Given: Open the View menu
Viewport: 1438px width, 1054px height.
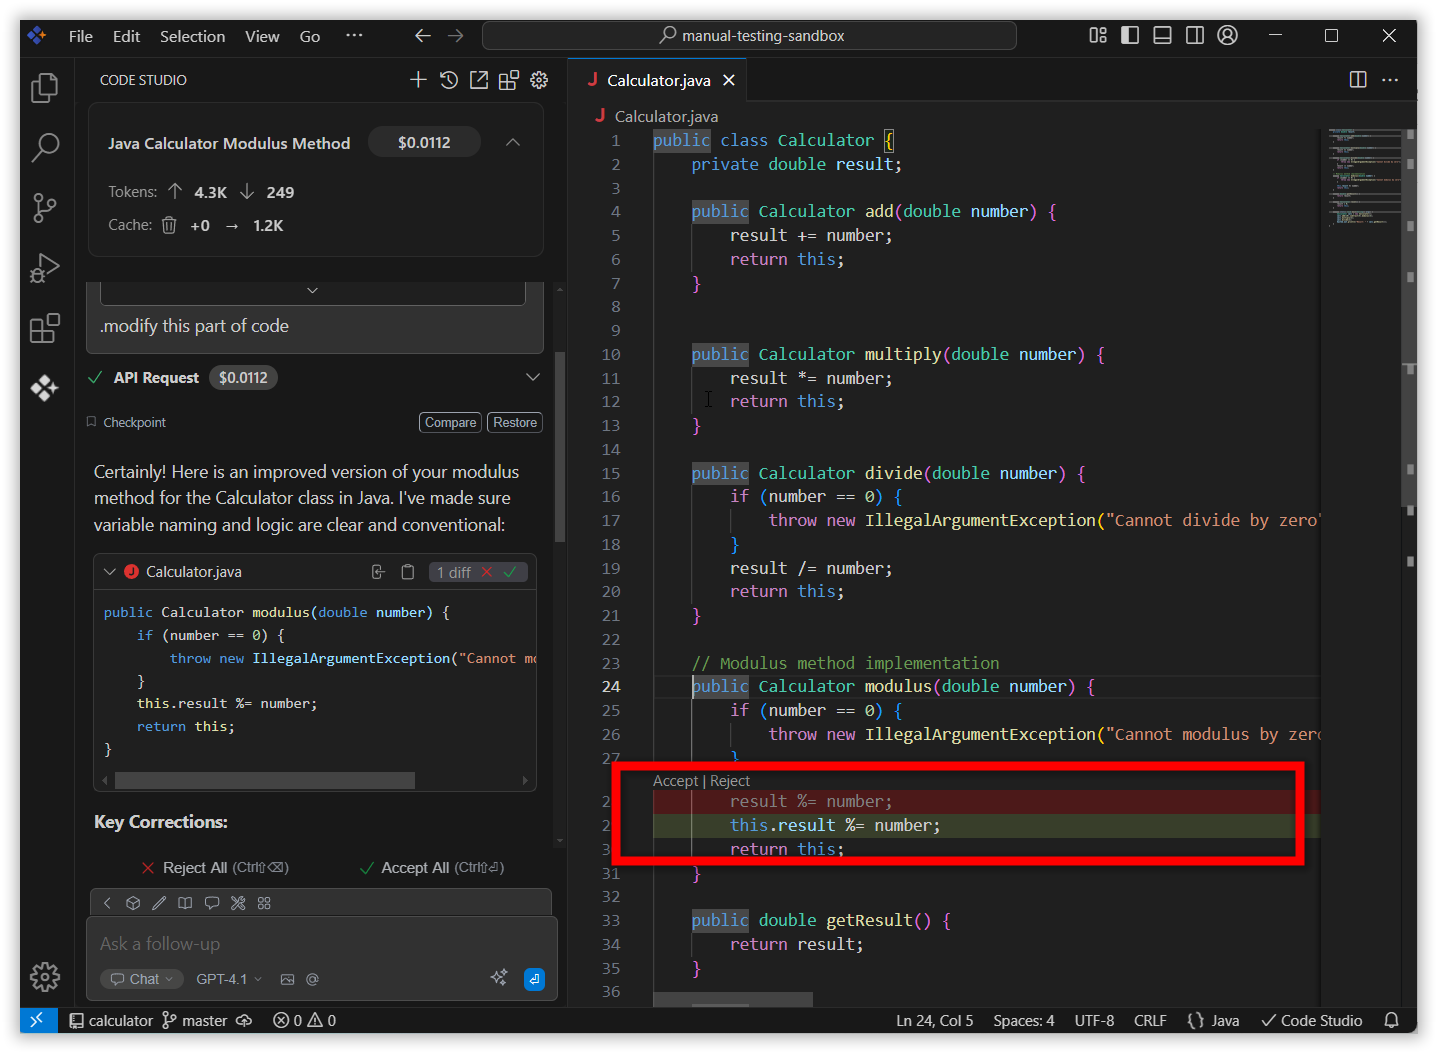Looking at the screenshot, I should pyautogui.click(x=262, y=36).
